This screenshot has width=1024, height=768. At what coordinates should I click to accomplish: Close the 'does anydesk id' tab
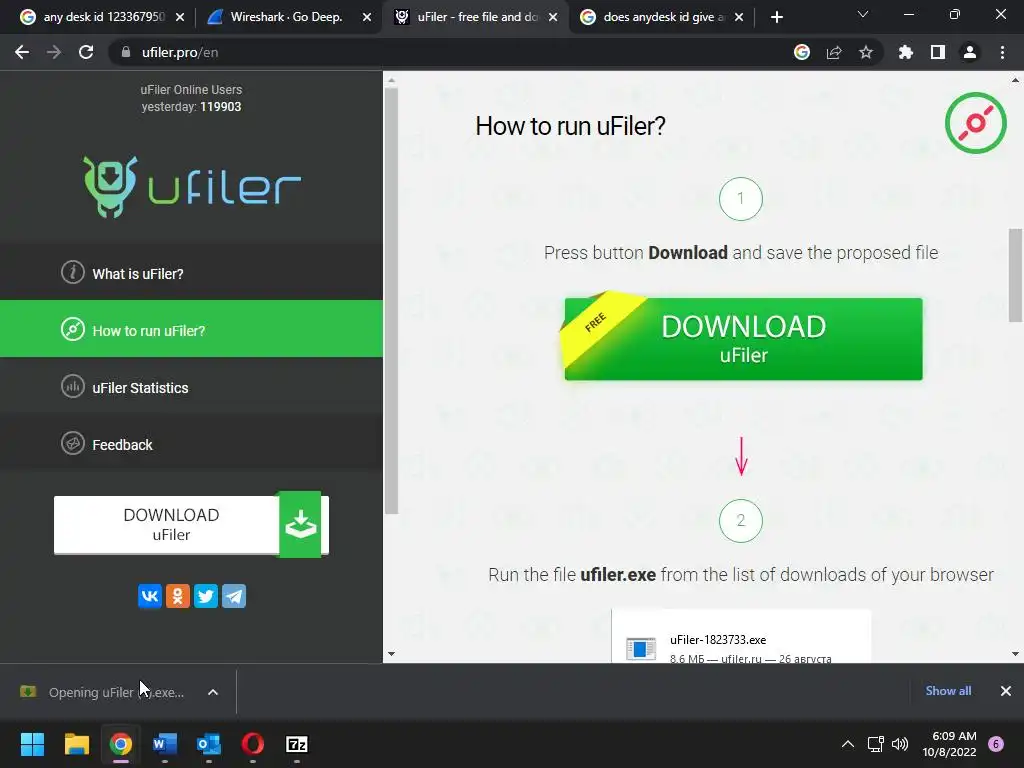click(x=739, y=17)
